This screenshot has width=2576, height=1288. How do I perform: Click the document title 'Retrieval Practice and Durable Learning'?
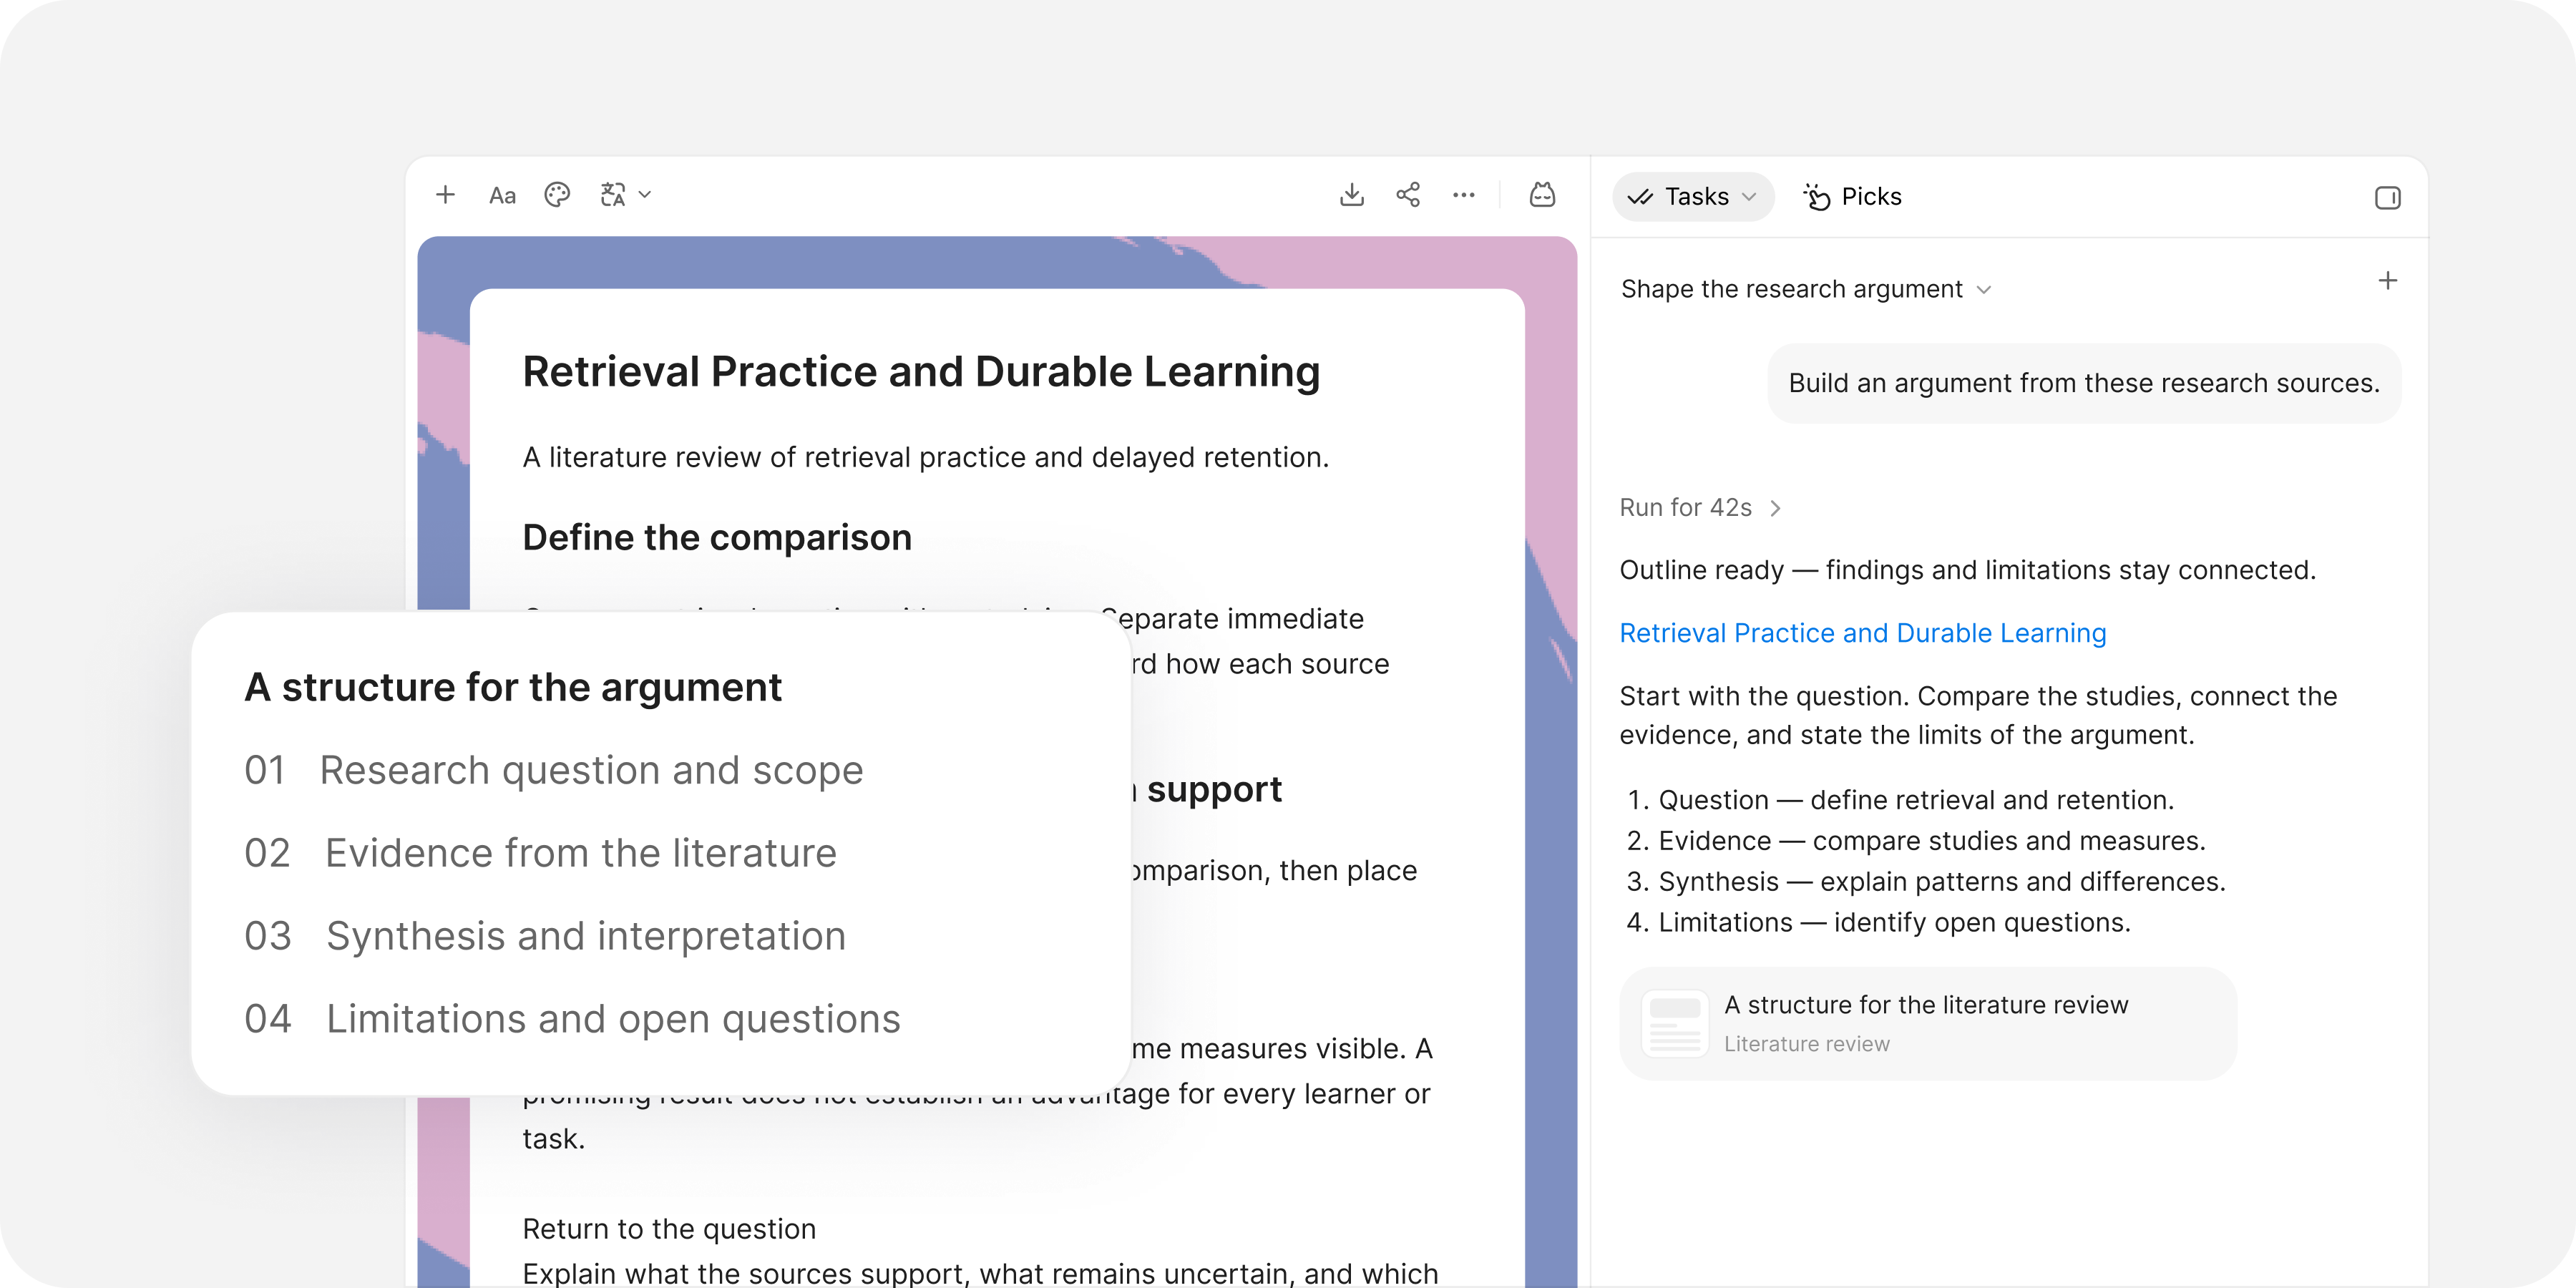(921, 371)
